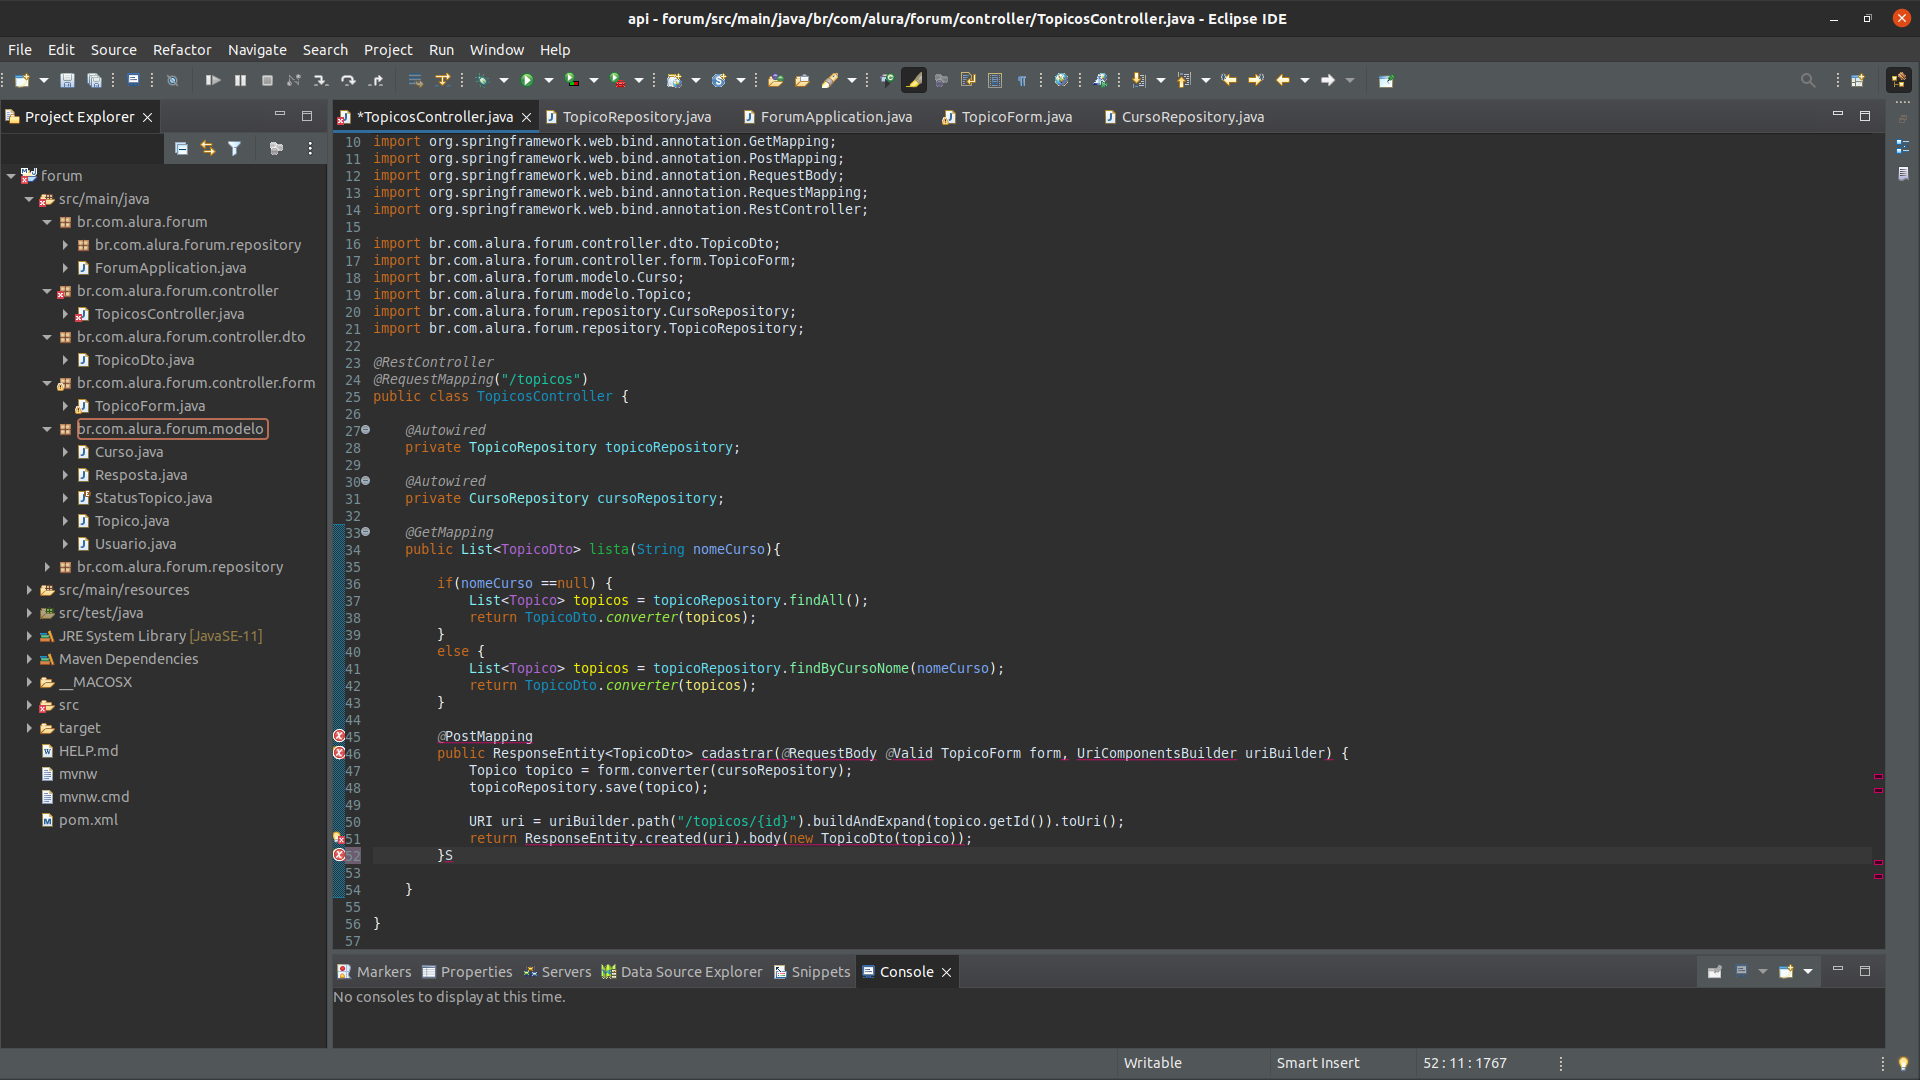The width and height of the screenshot is (1920, 1080).
Task: Click the Step Over icon
Action: click(x=348, y=80)
